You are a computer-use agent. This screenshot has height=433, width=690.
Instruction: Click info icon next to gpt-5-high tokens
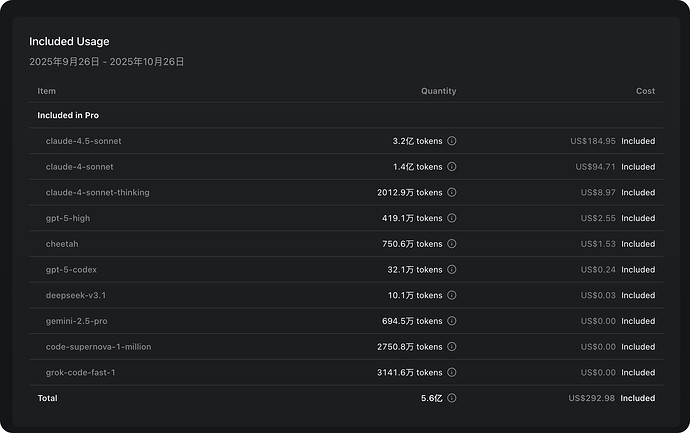[x=451, y=218]
